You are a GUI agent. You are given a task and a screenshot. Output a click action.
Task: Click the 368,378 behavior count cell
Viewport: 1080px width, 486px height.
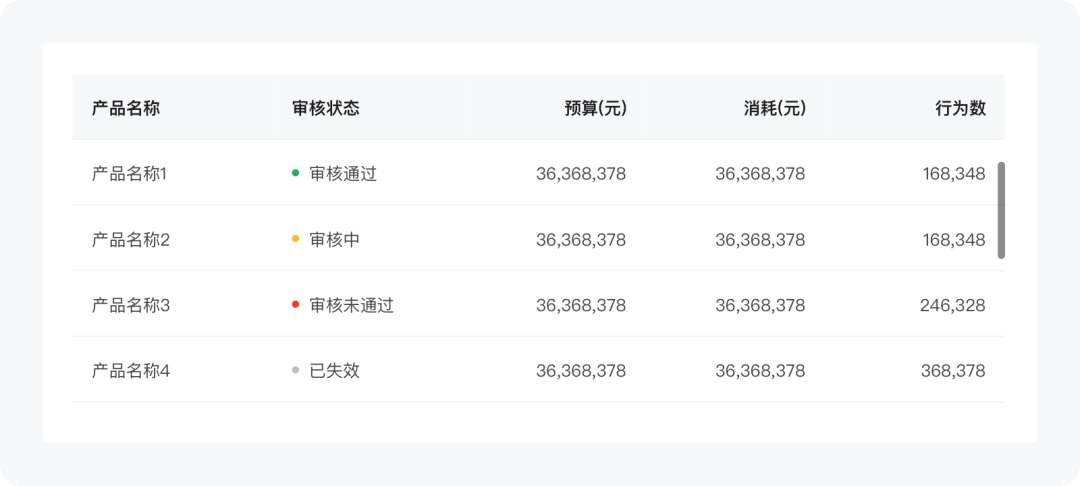point(953,371)
